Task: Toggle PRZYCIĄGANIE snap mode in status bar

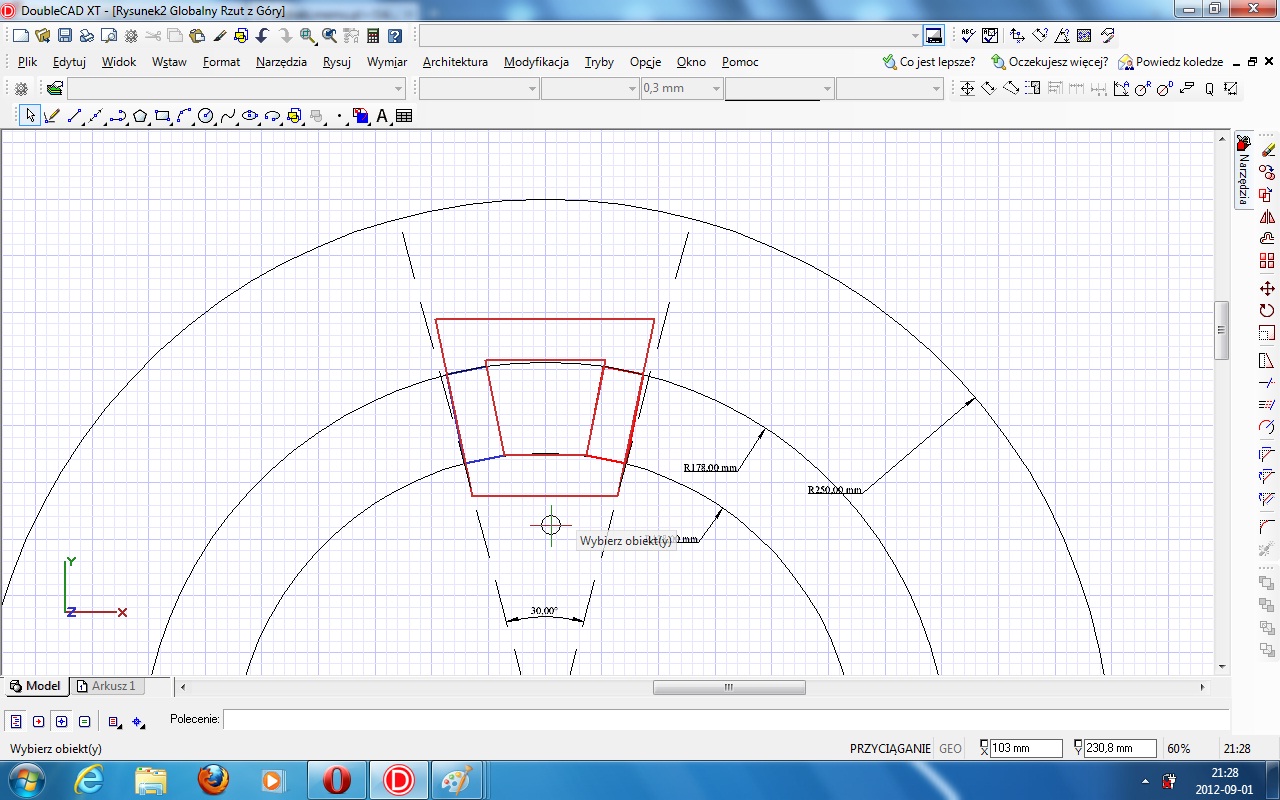Action: [889, 748]
